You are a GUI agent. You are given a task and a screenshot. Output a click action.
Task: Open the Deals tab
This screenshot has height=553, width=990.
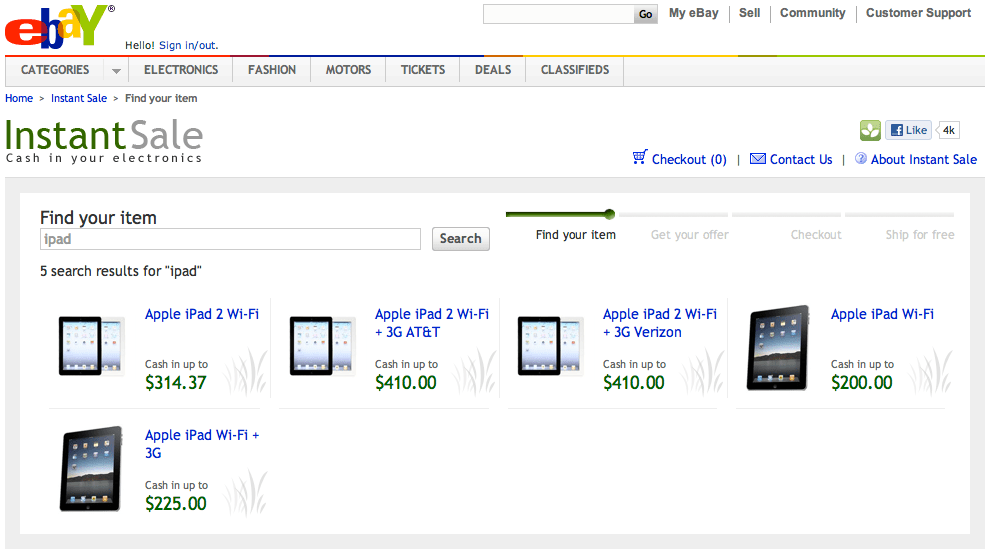492,70
